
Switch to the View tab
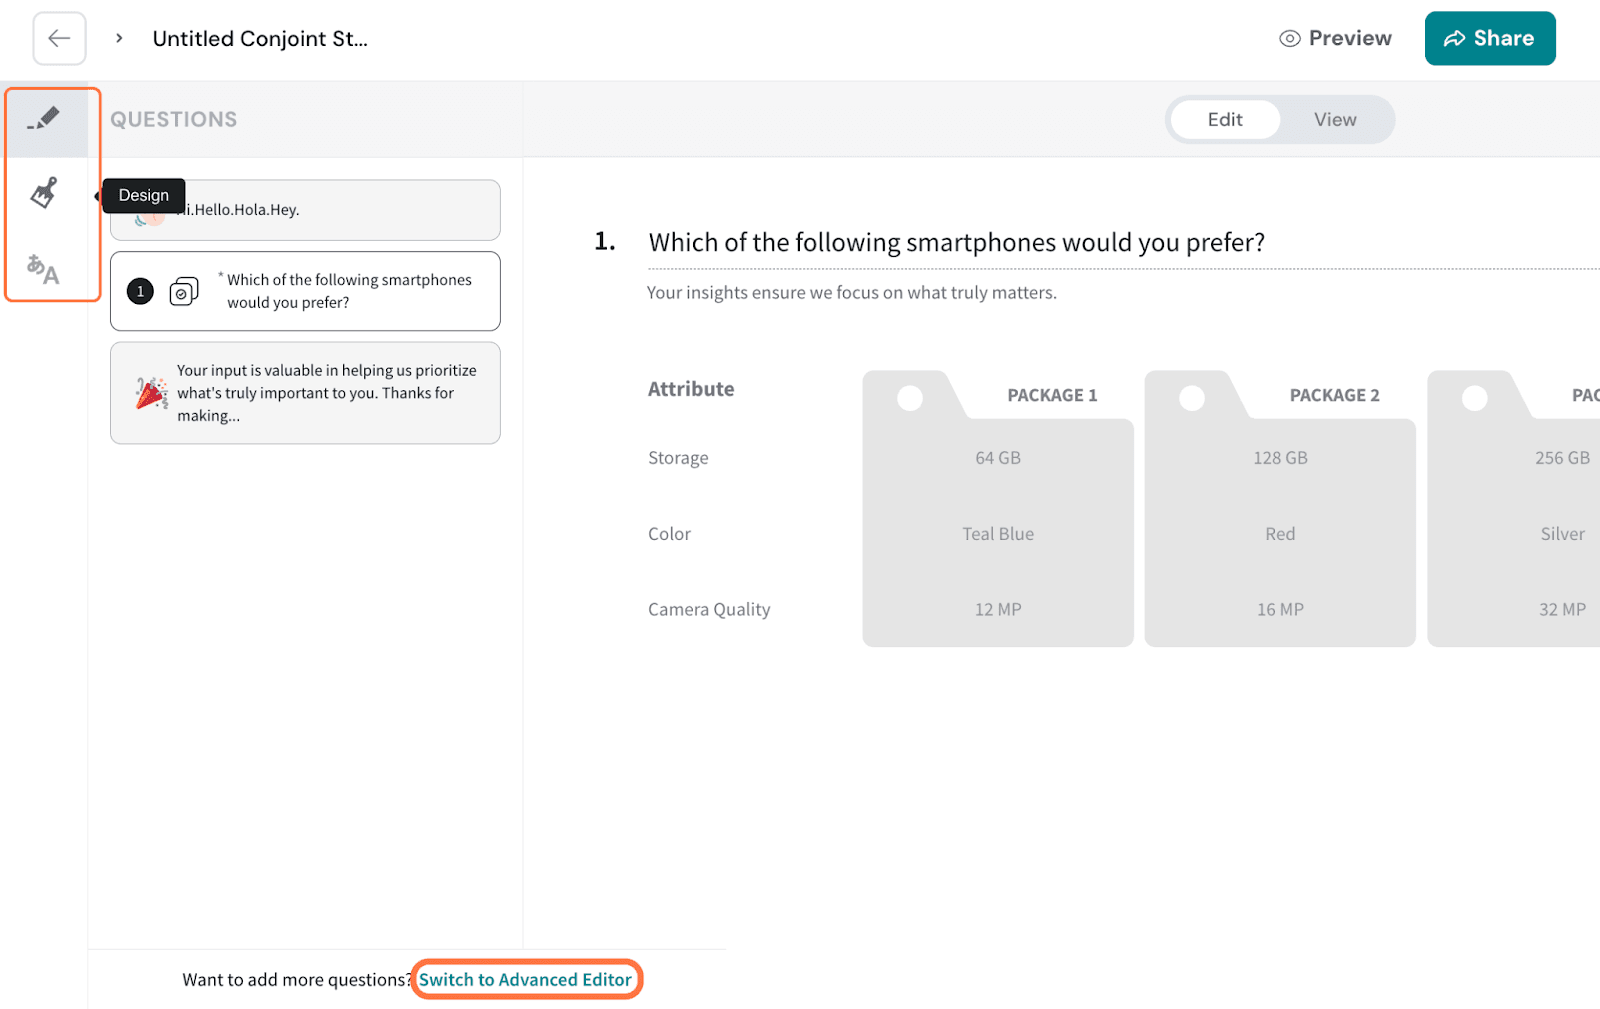[x=1334, y=120]
